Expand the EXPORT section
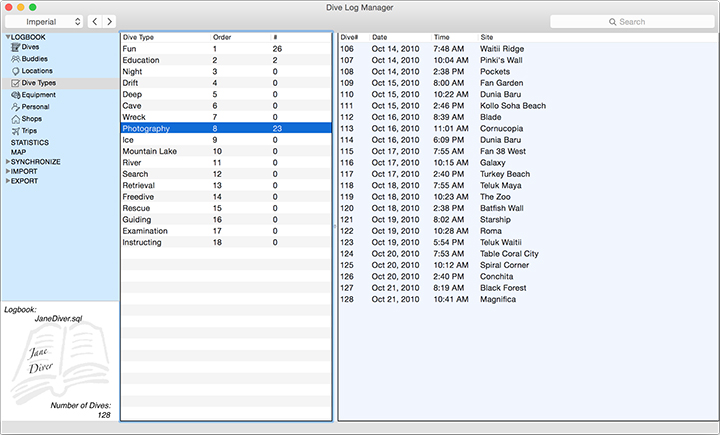The height and width of the screenshot is (435, 720). tap(7, 181)
